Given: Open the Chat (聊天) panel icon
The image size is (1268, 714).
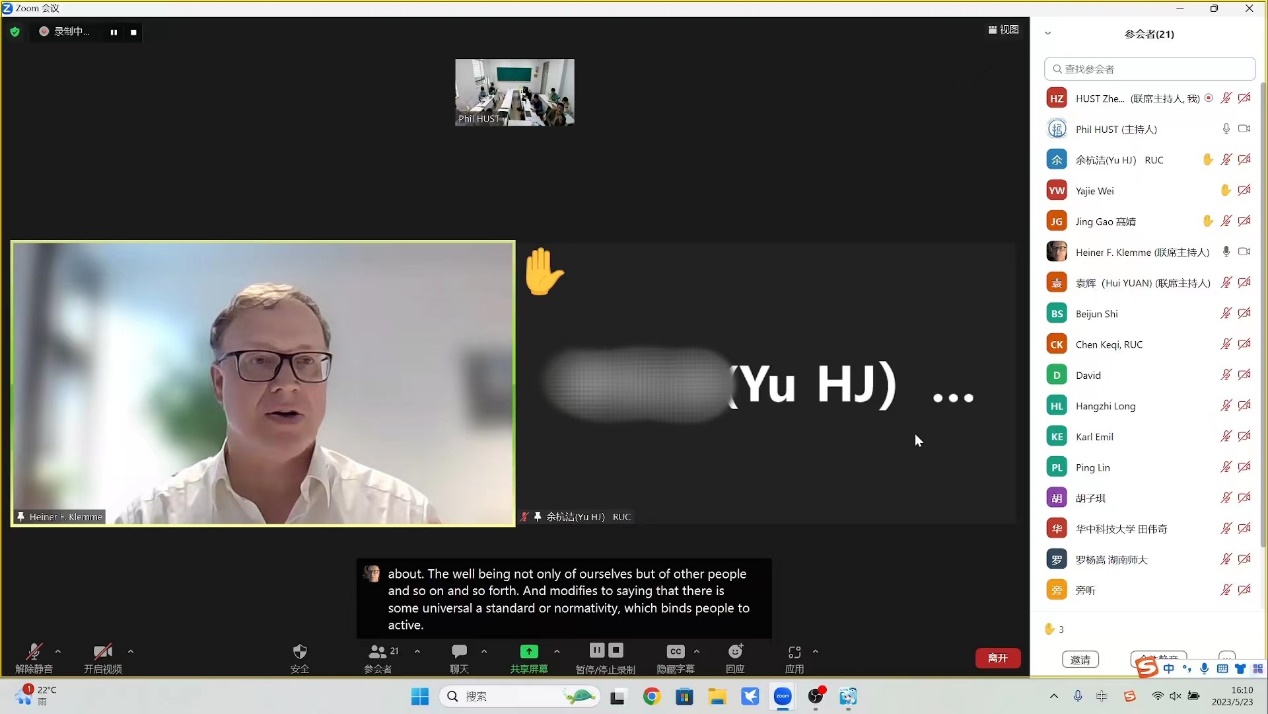Looking at the screenshot, I should [x=459, y=652].
